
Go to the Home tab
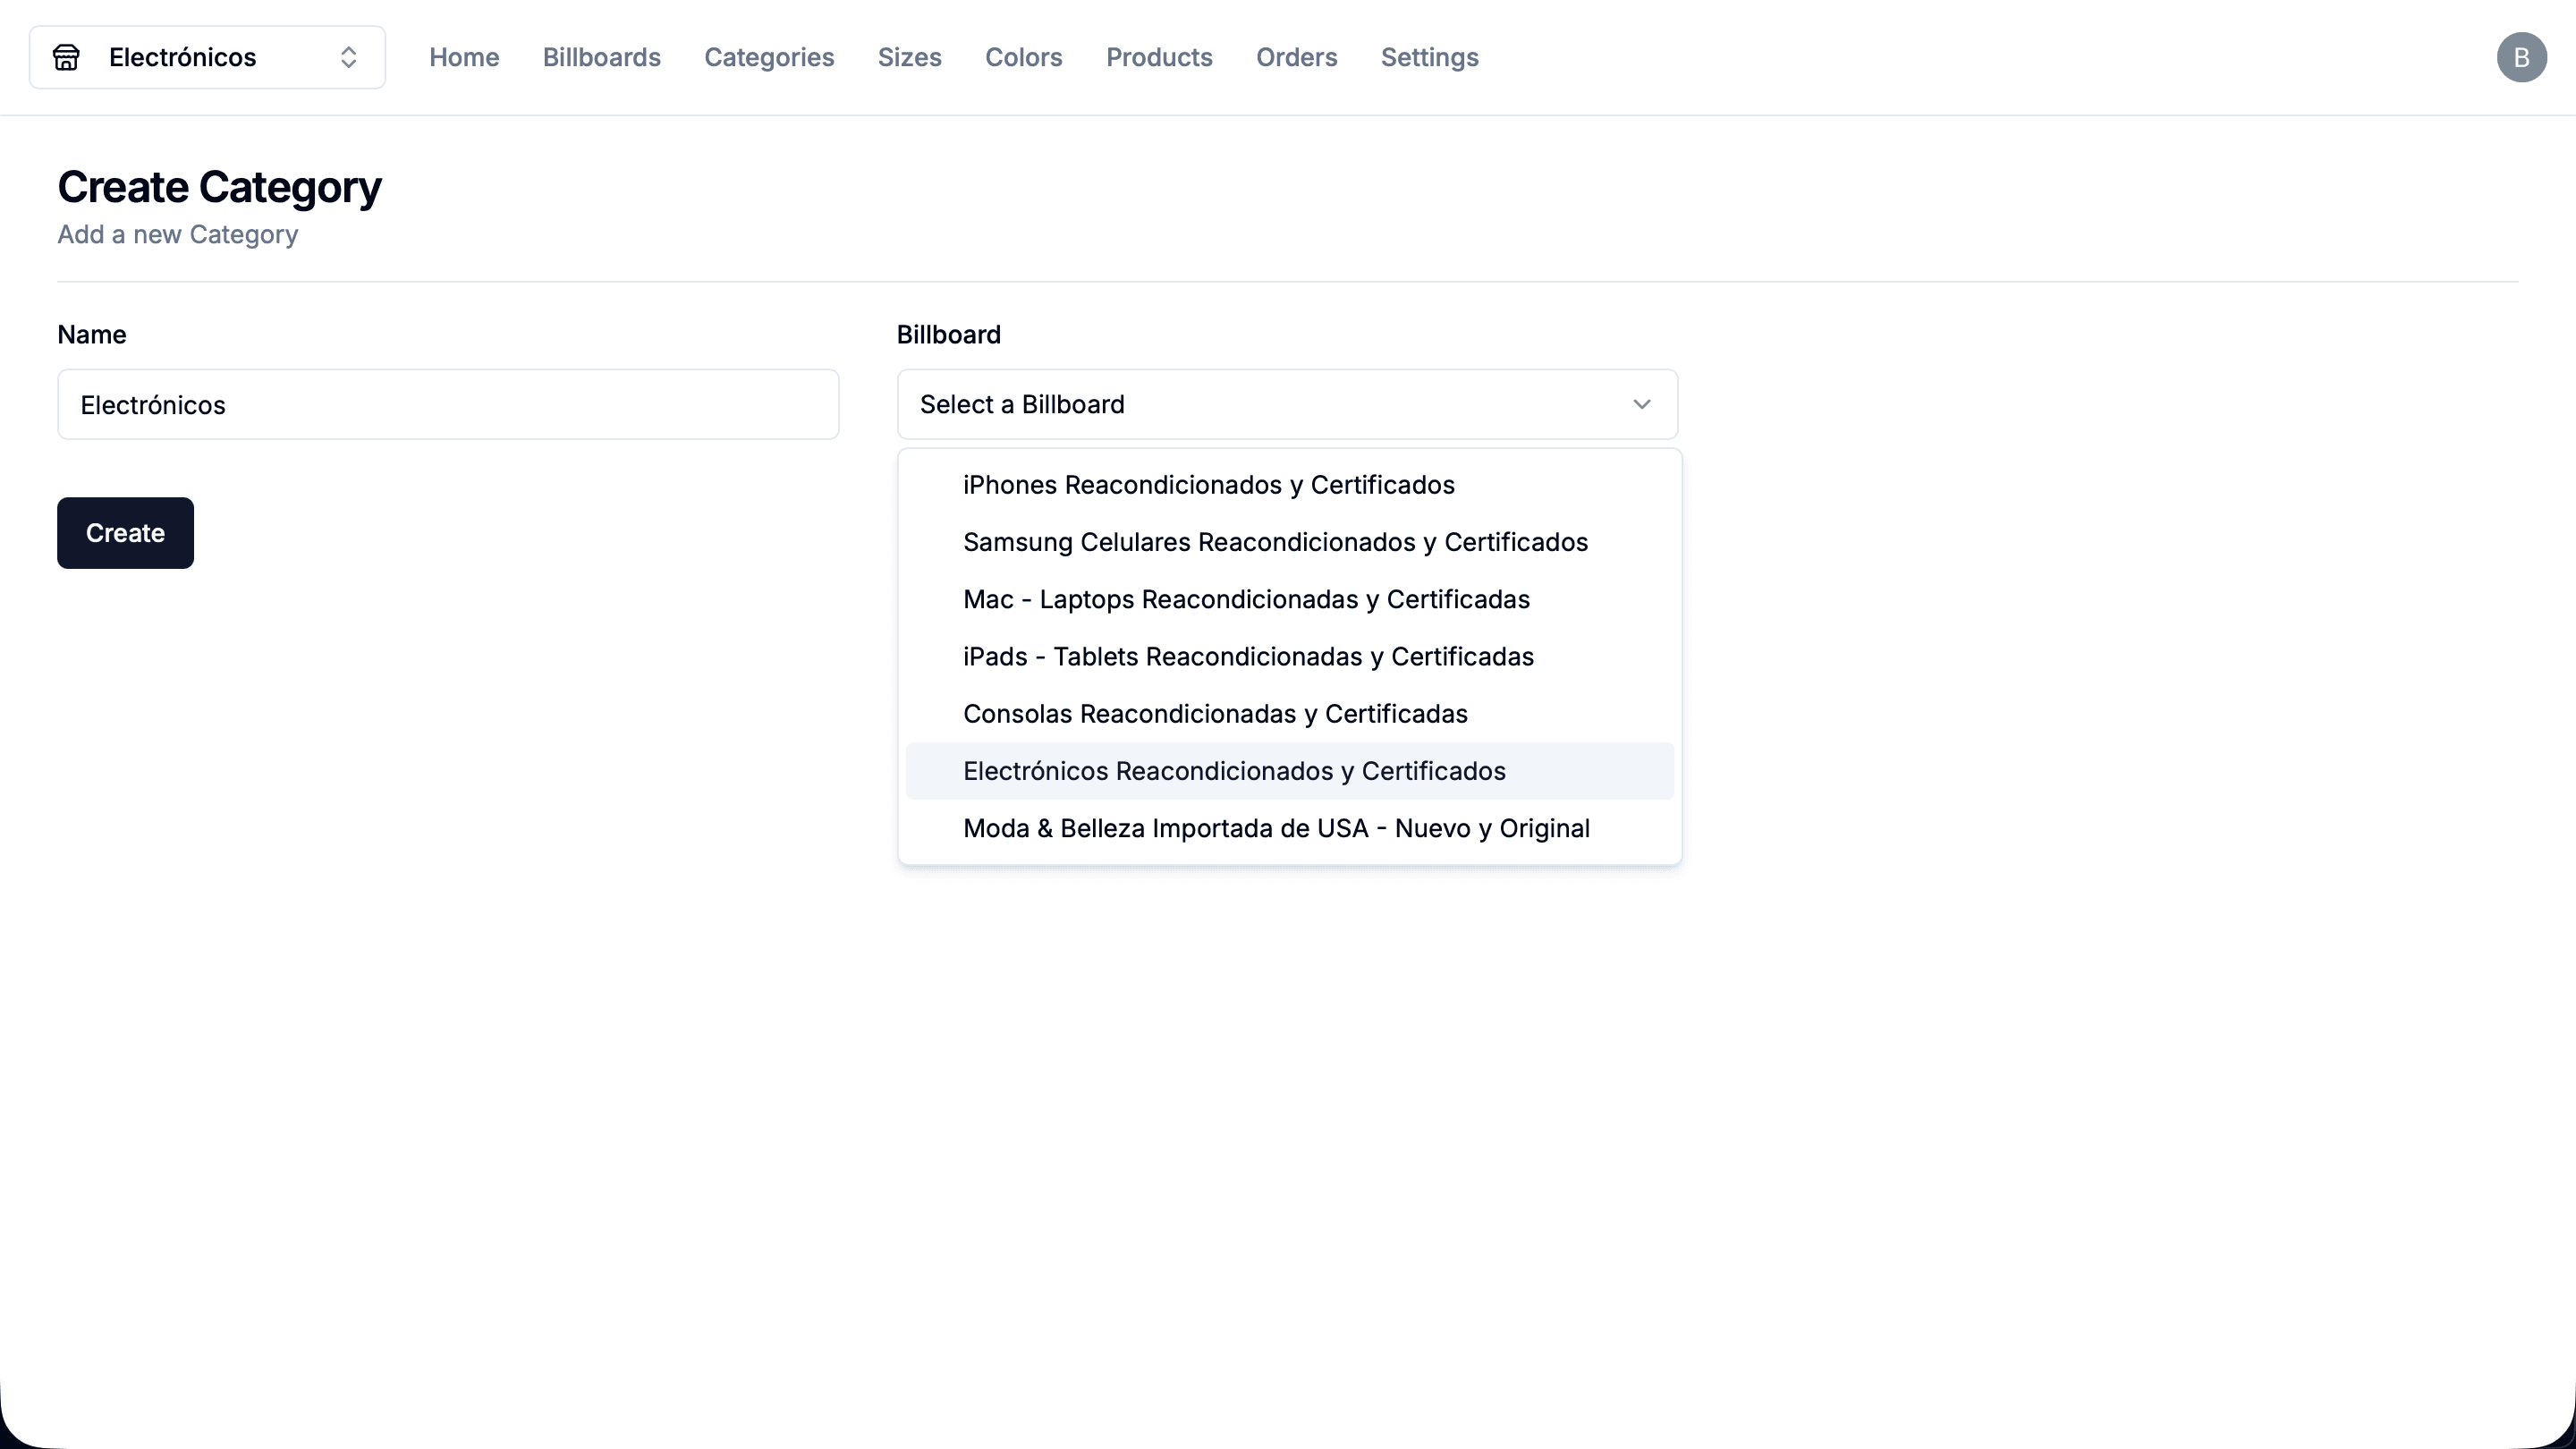[x=464, y=58]
